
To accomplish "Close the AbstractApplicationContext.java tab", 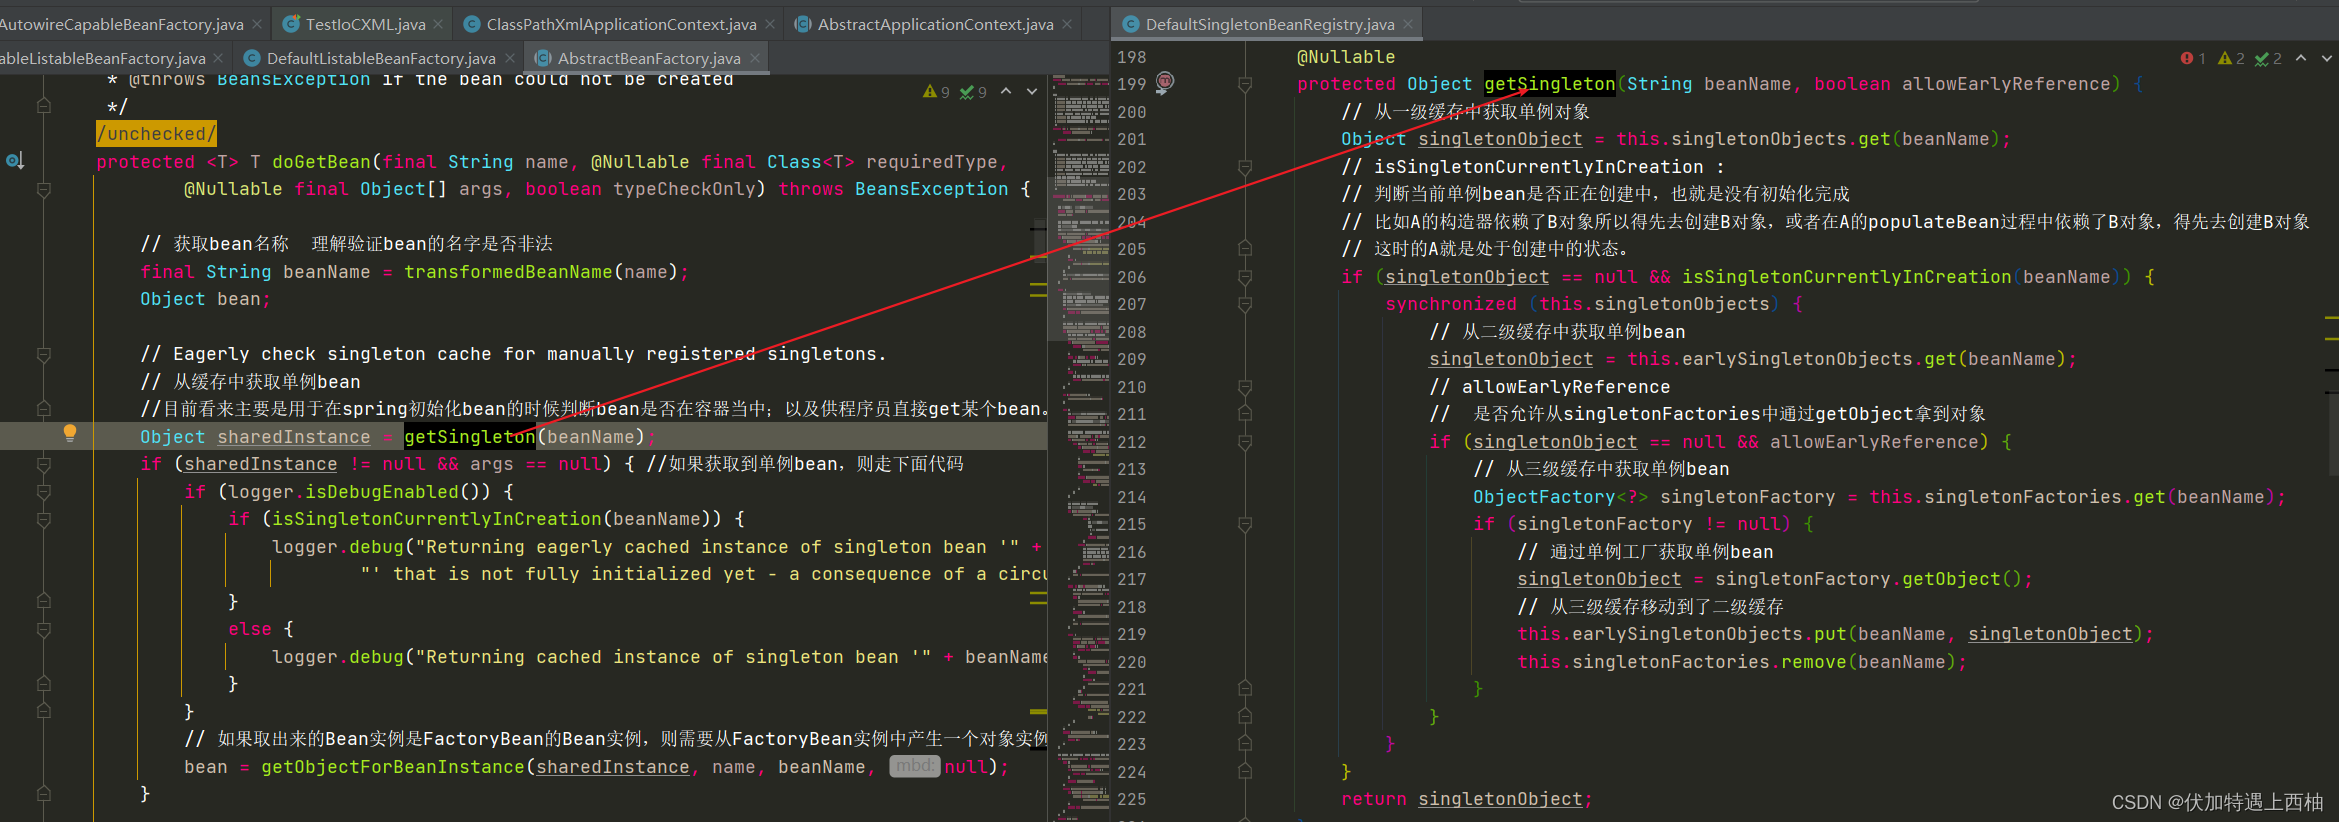I will 1067,23.
